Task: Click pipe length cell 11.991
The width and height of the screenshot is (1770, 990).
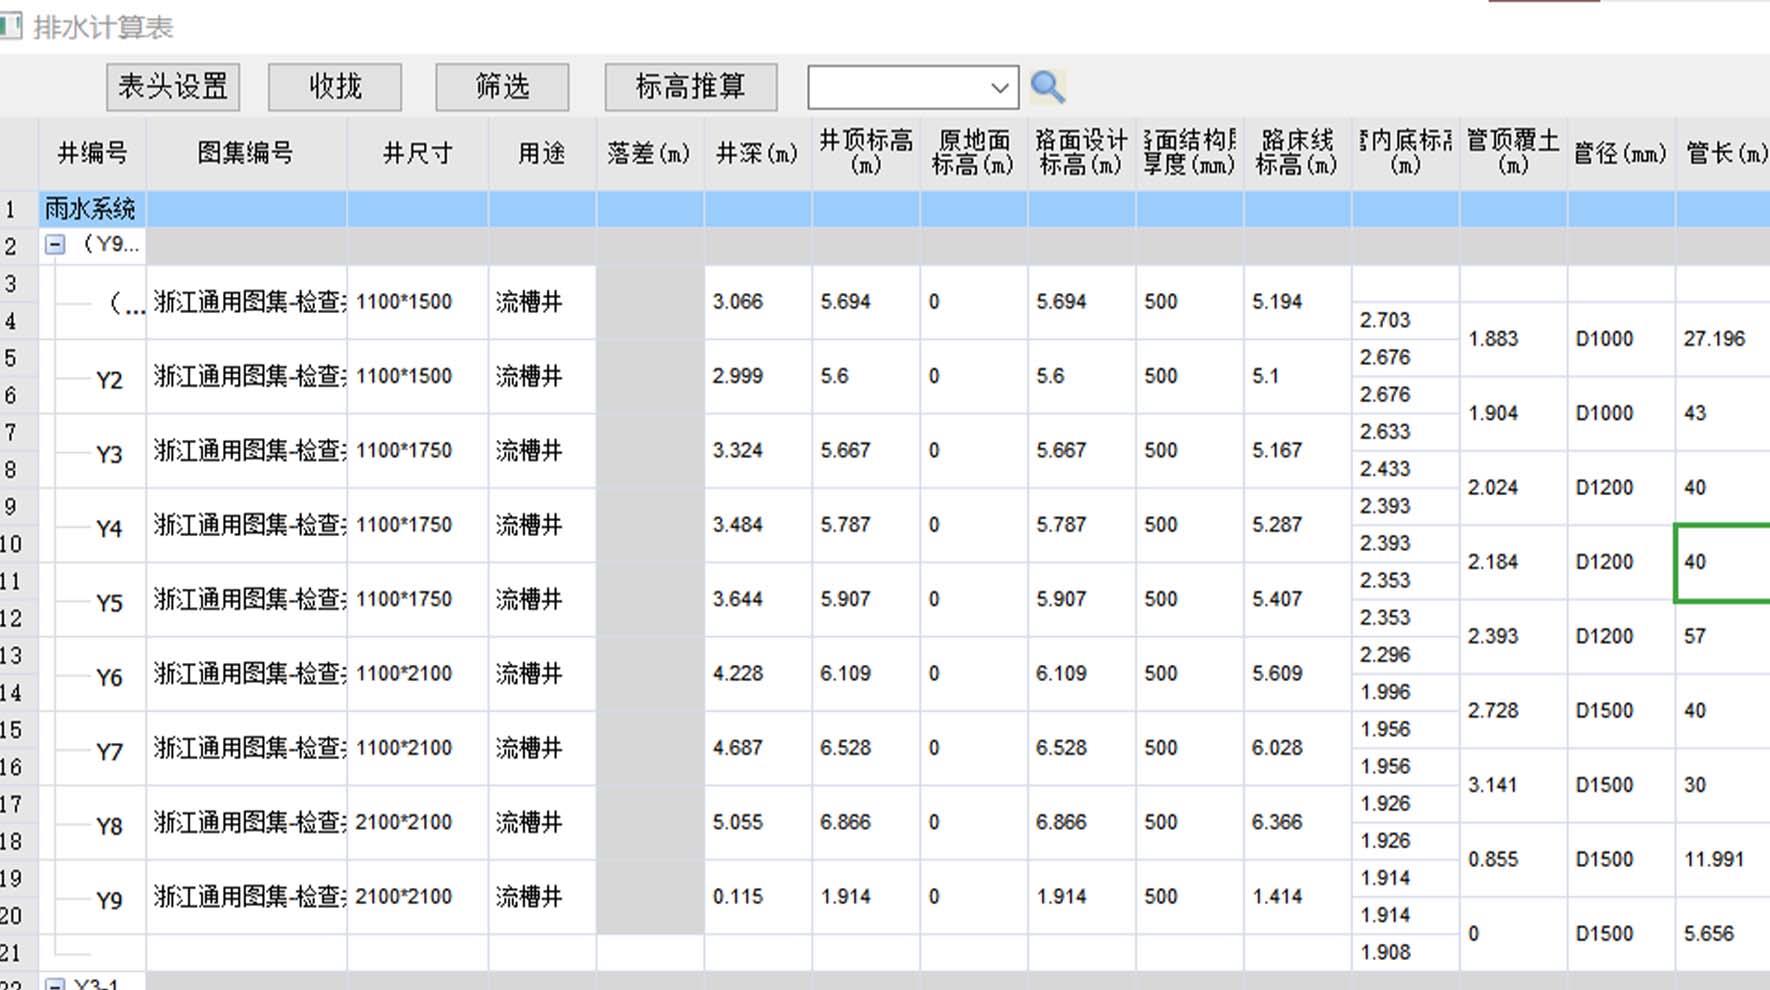Action: click(1723, 859)
